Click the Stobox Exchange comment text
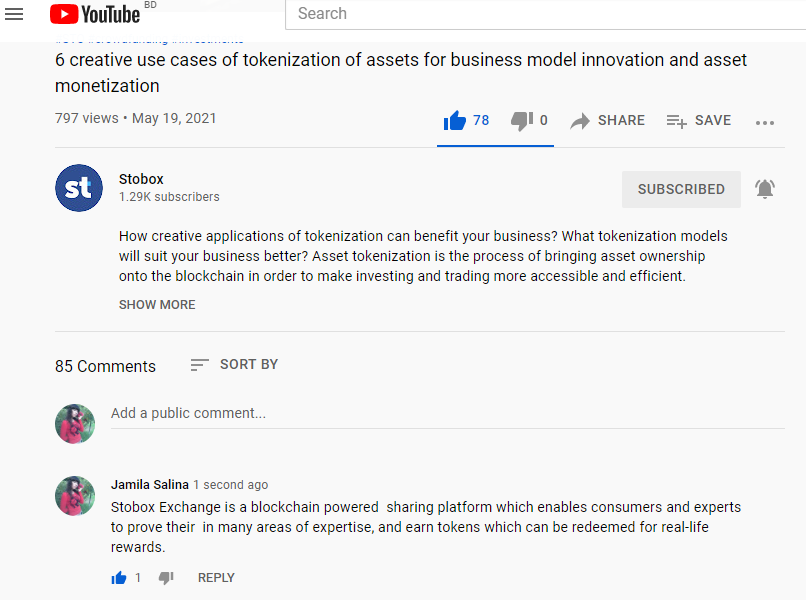The image size is (806, 600). [x=426, y=527]
